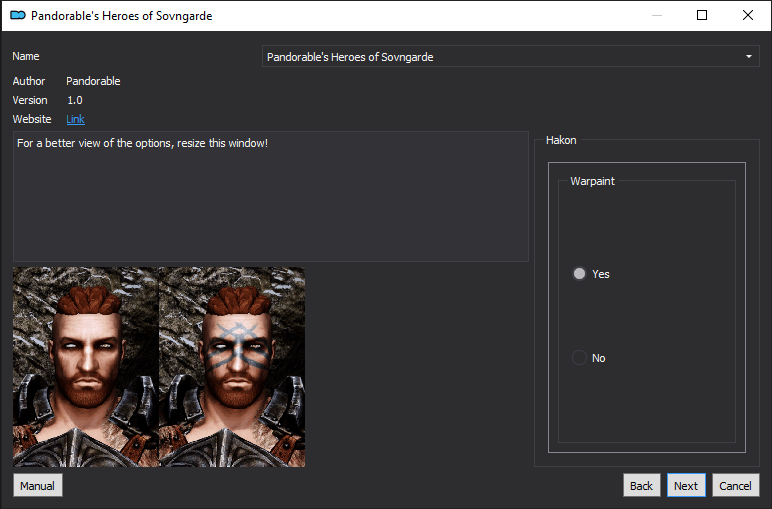
Task: Cancel the installer dialog
Action: [736, 486]
